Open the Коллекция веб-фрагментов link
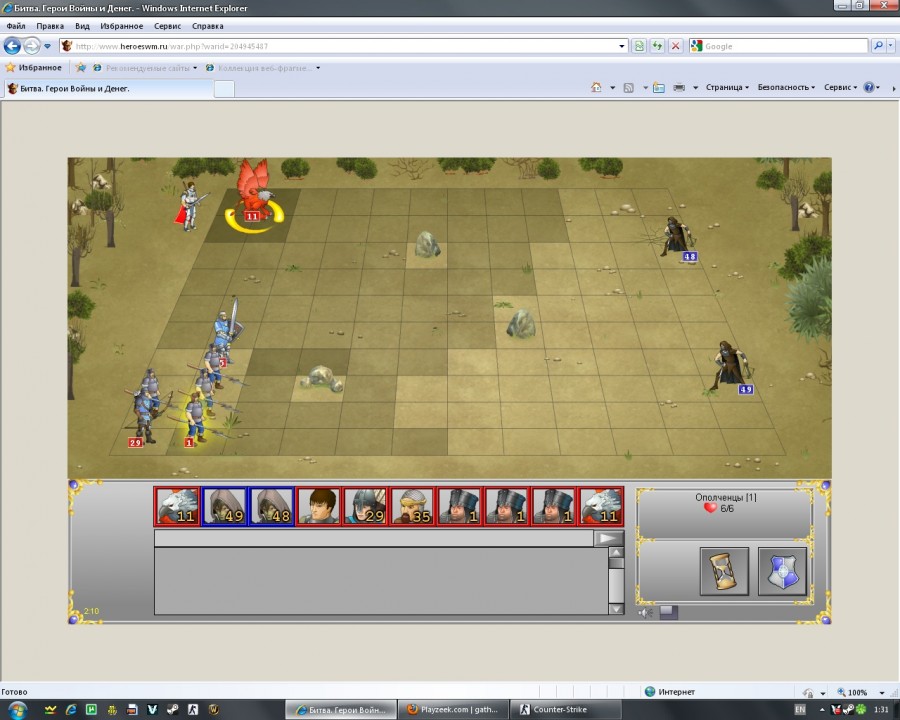 pyautogui.click(x=263, y=68)
